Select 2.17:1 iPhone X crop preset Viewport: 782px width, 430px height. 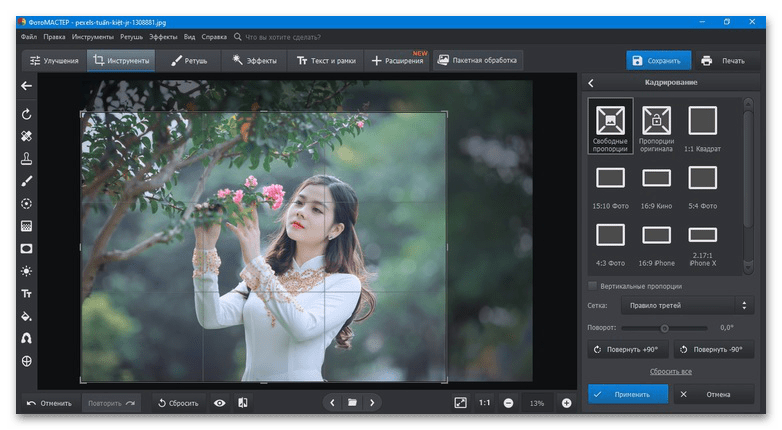[703, 246]
